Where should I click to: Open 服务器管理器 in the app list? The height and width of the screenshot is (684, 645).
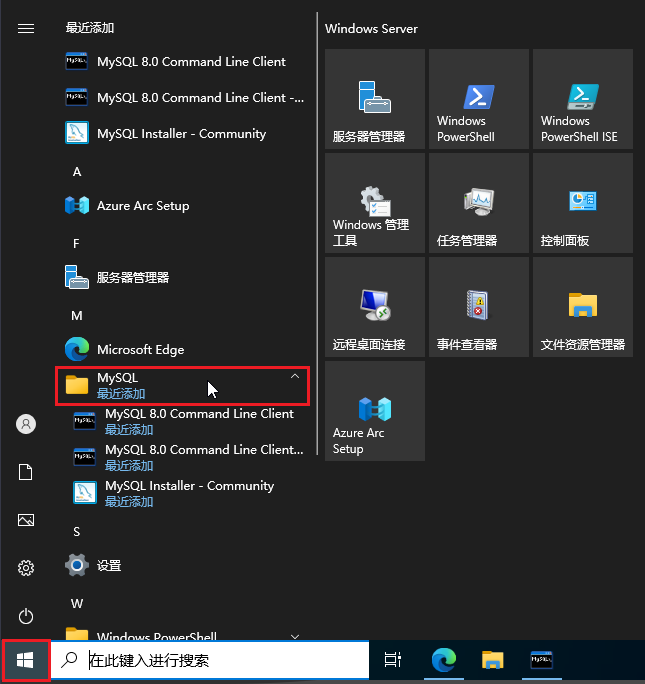pos(182,277)
